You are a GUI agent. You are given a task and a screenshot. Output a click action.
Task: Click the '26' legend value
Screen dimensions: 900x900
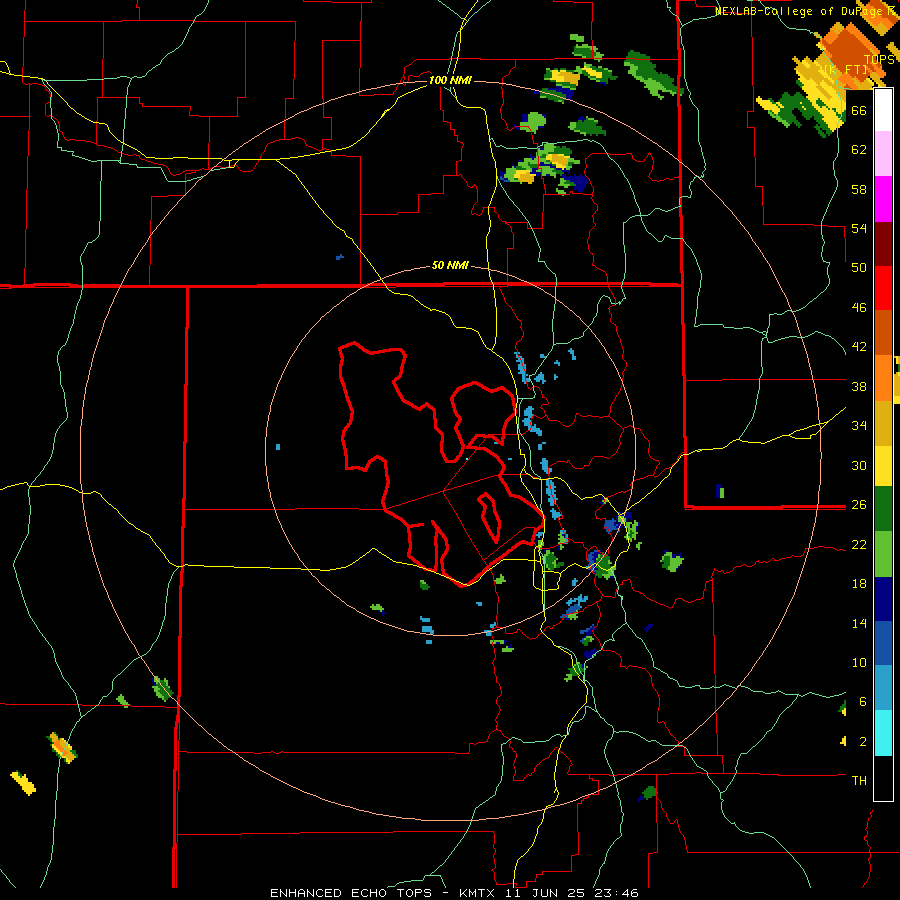click(x=859, y=505)
